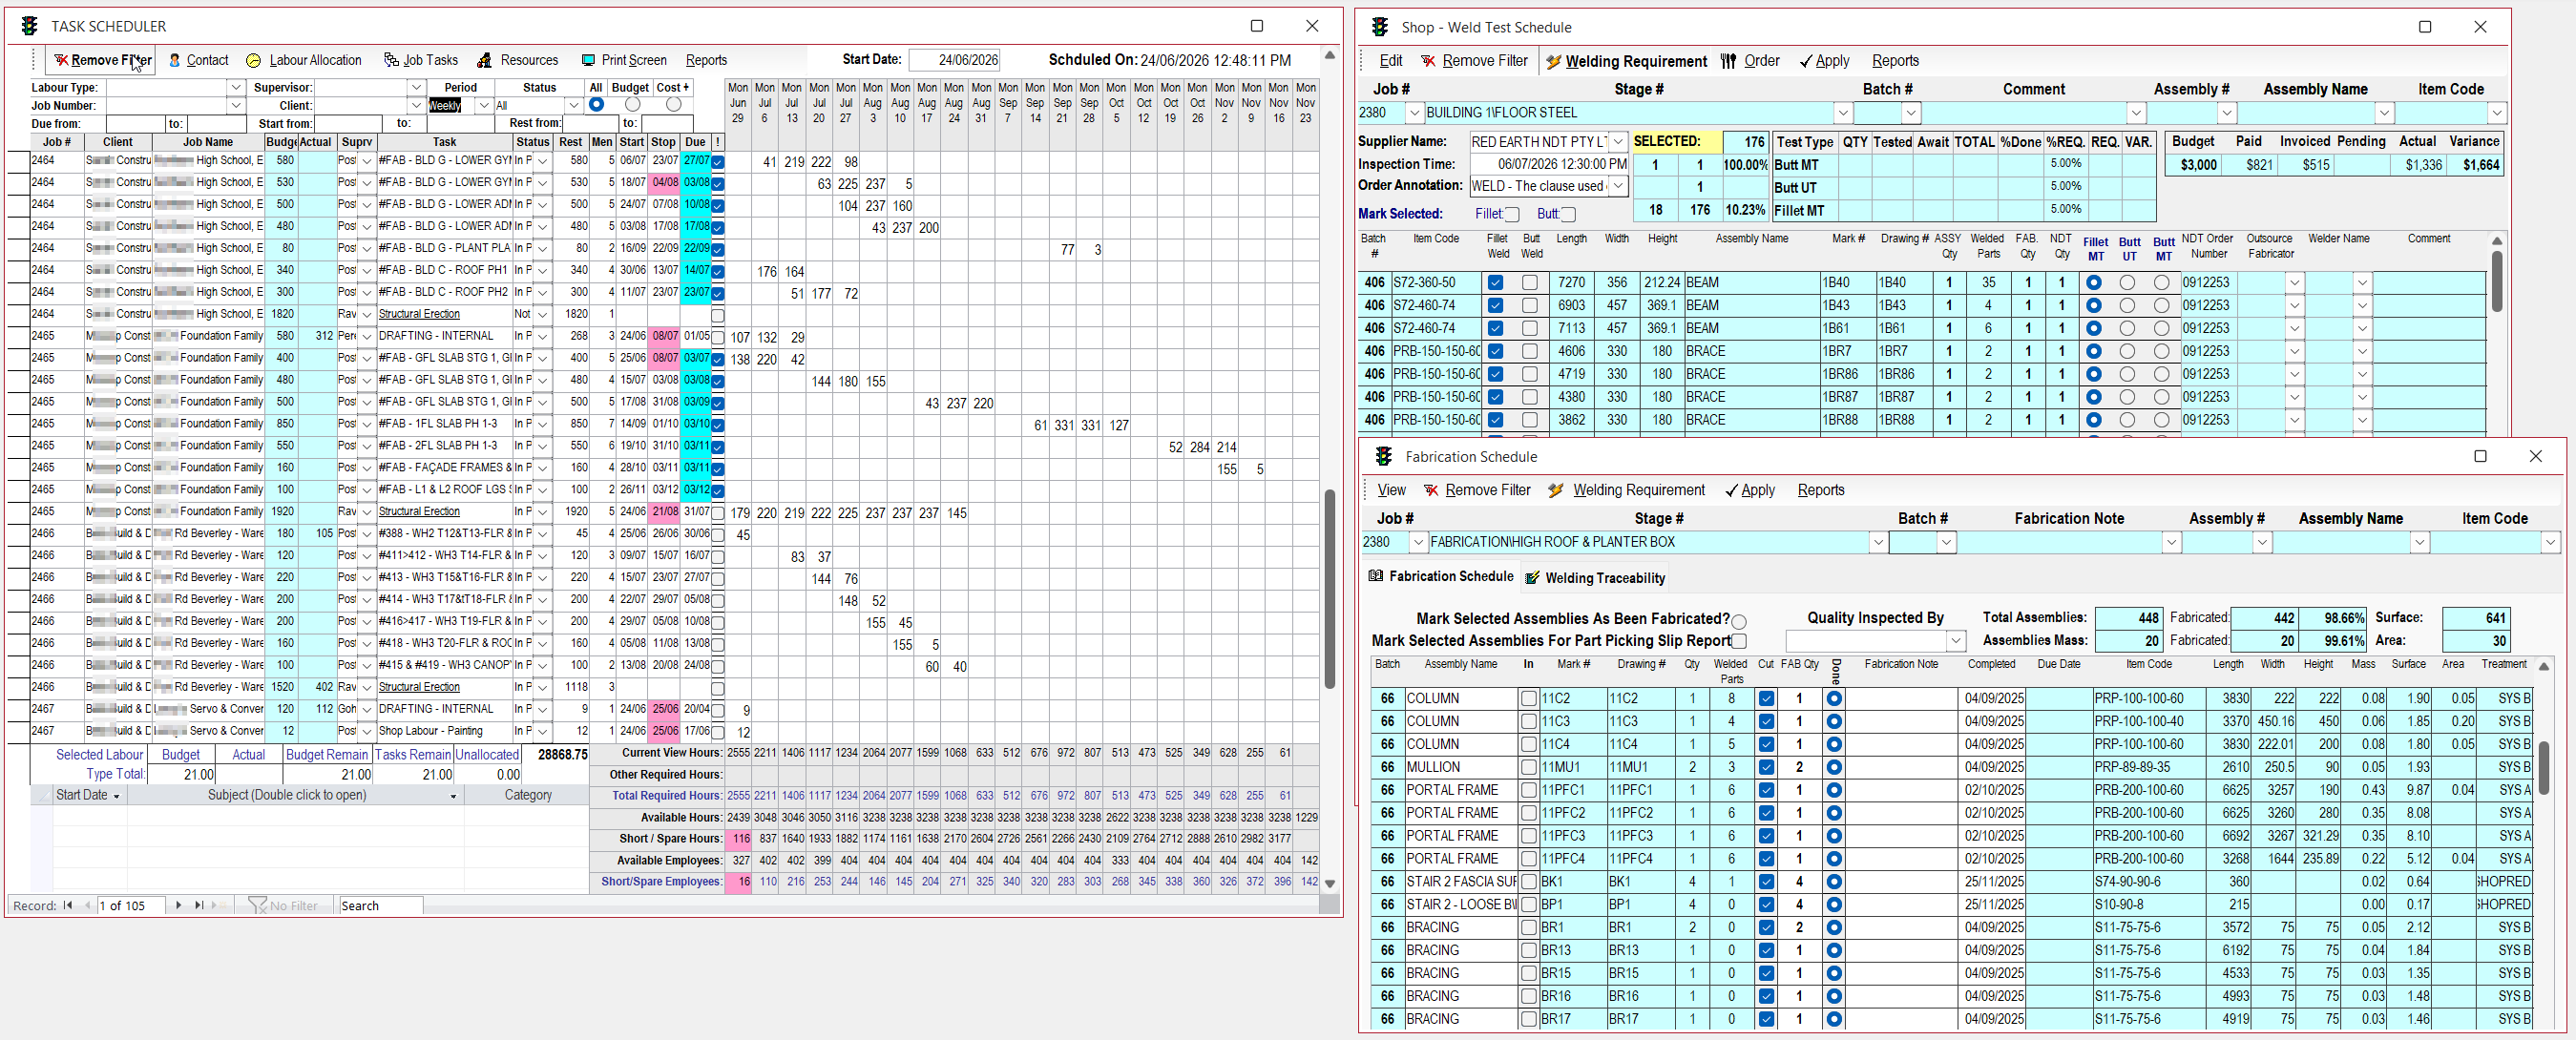Open Reports menu in Fabrication Schedule
Viewport: 2576px width, 1040px height.
pos(1820,490)
